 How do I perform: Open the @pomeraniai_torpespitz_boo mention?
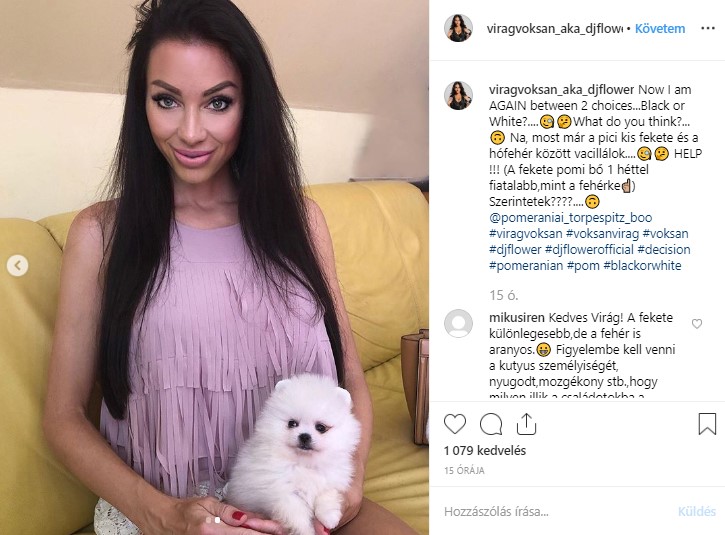coord(571,217)
